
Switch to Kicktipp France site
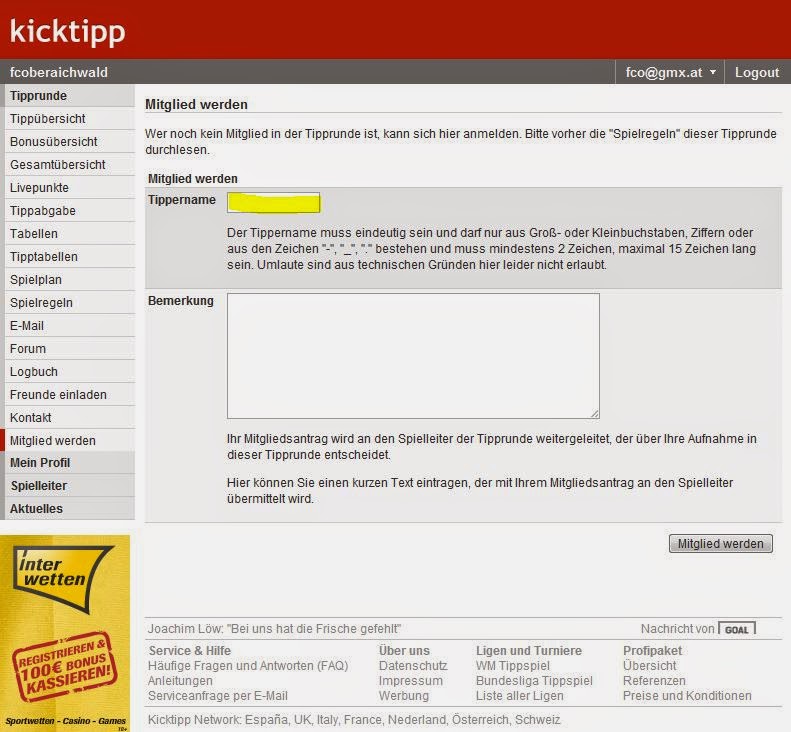[363, 719]
